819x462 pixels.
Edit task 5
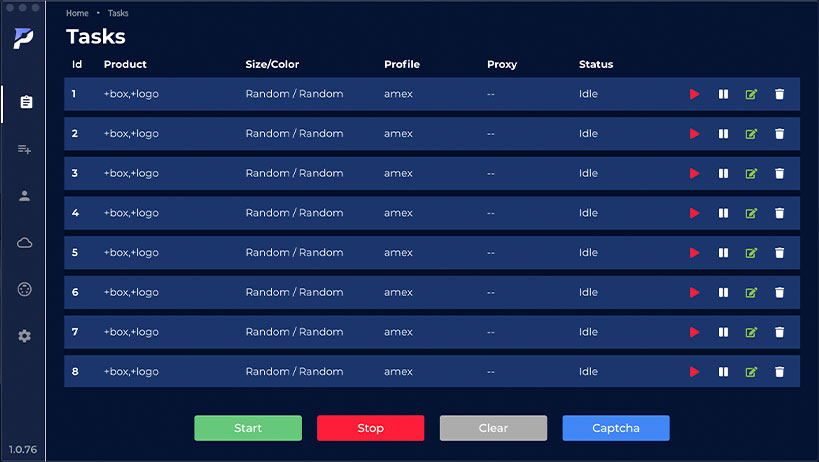(751, 253)
